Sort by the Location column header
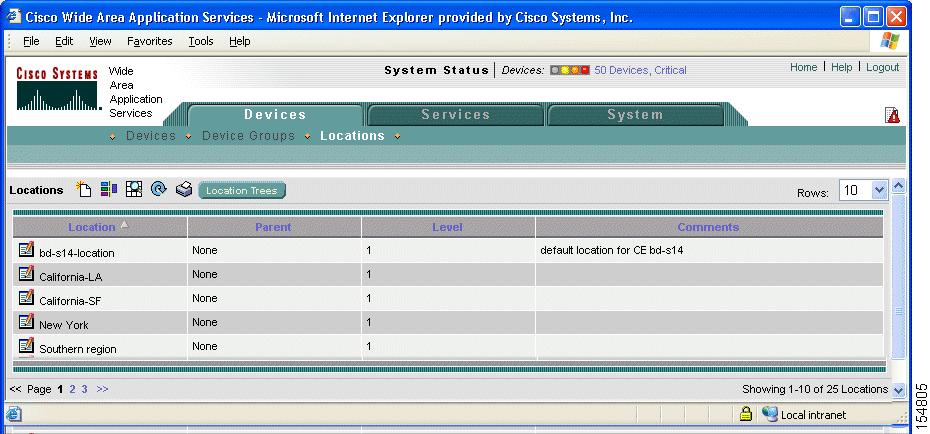The height and width of the screenshot is (434, 930). 91,227
